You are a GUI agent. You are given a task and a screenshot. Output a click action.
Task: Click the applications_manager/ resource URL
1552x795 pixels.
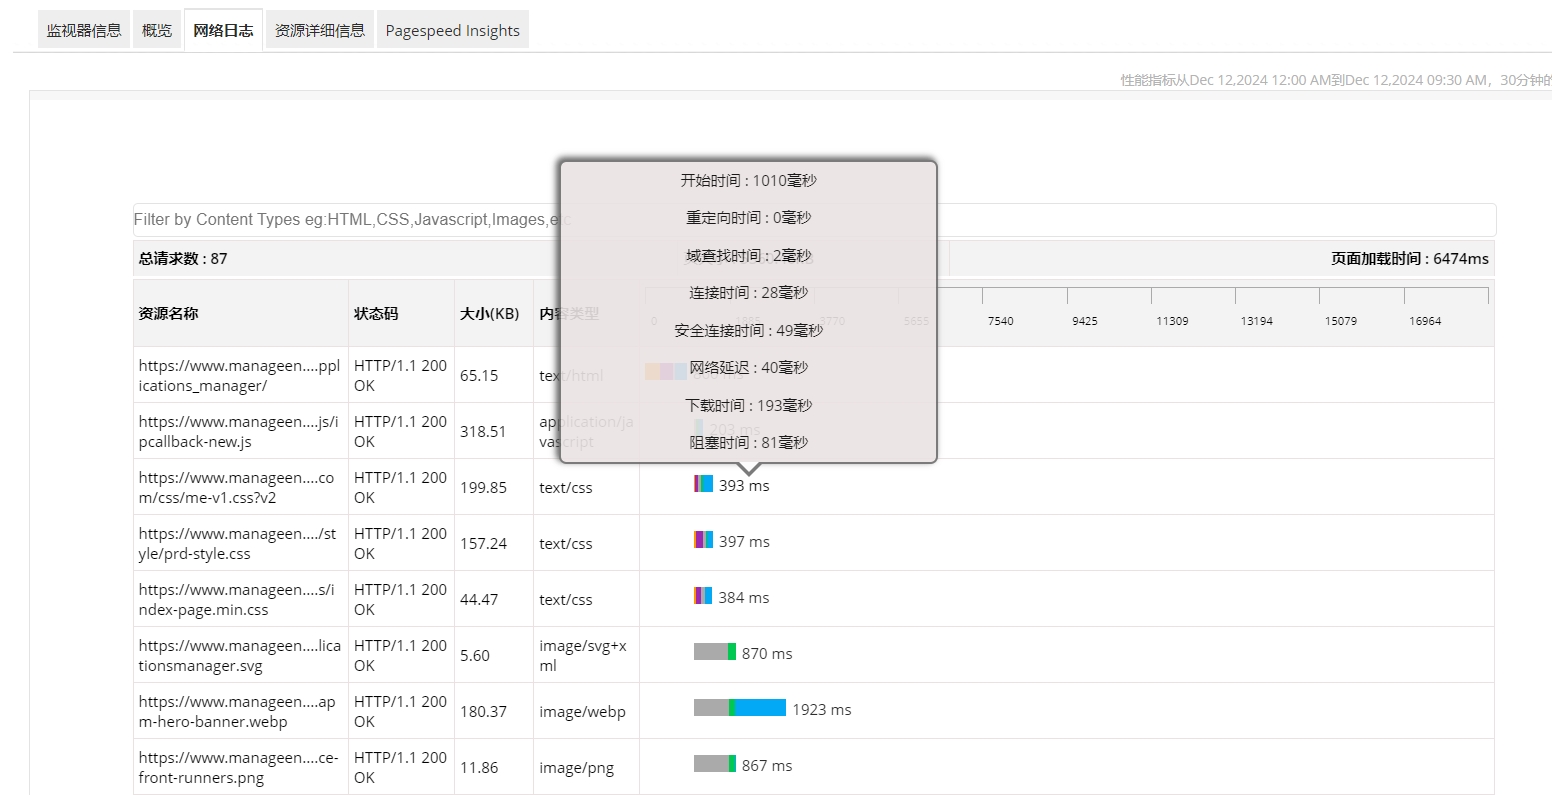(x=240, y=375)
